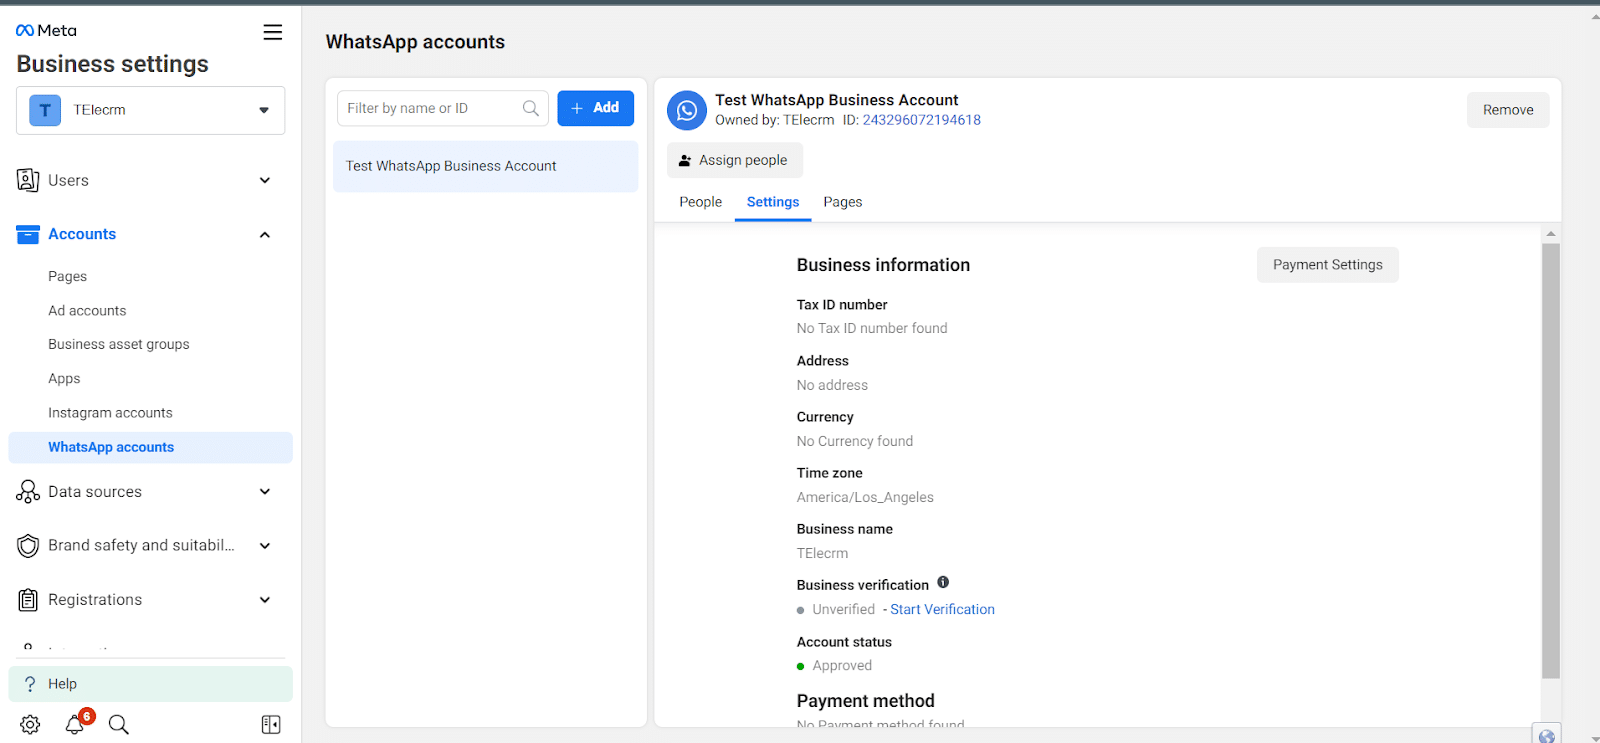Image resolution: width=1600 pixels, height=743 pixels.
Task: Click the Meta logo
Action: click(x=46, y=31)
